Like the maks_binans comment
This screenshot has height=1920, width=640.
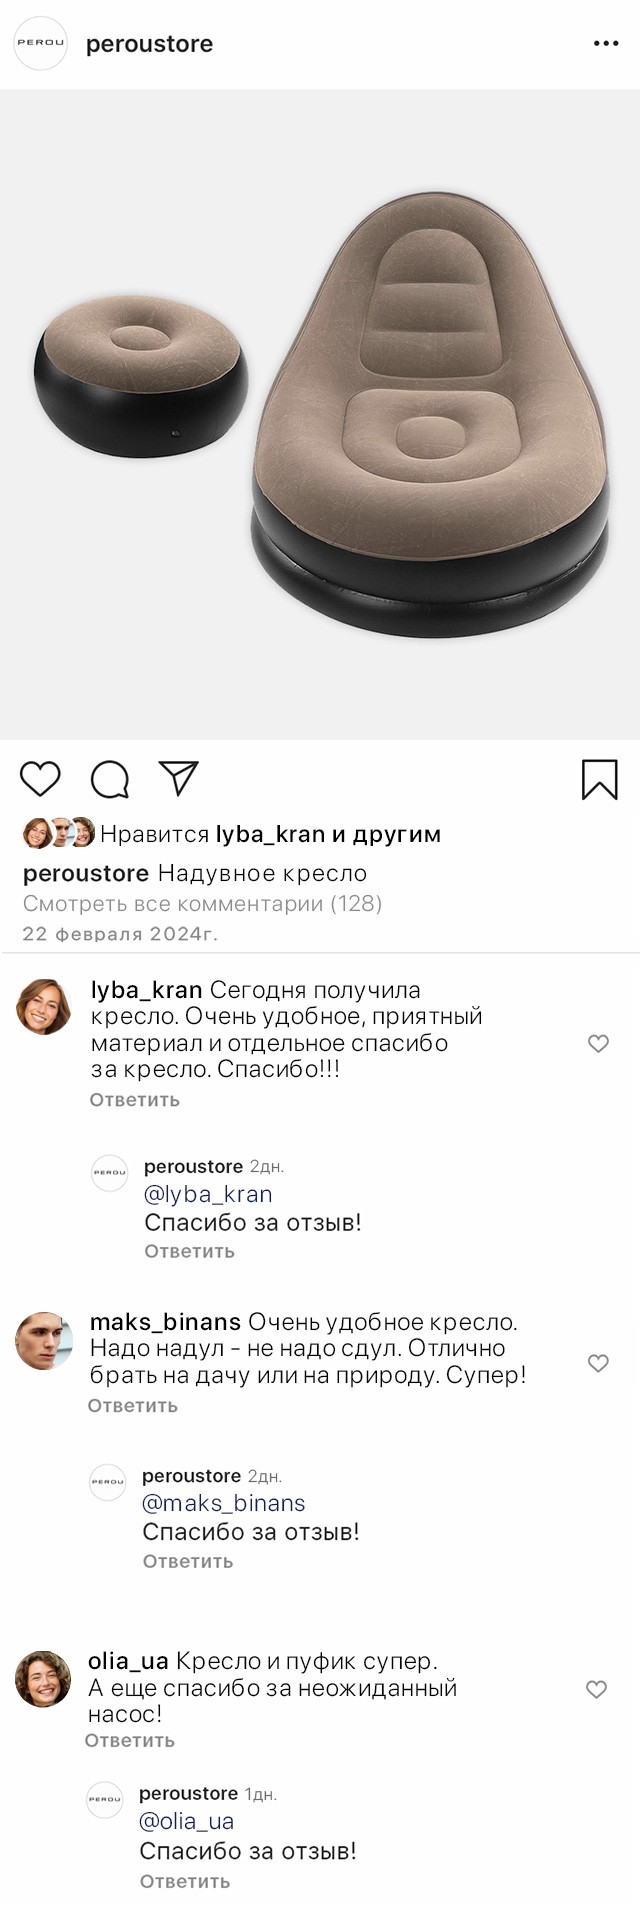[598, 1364]
